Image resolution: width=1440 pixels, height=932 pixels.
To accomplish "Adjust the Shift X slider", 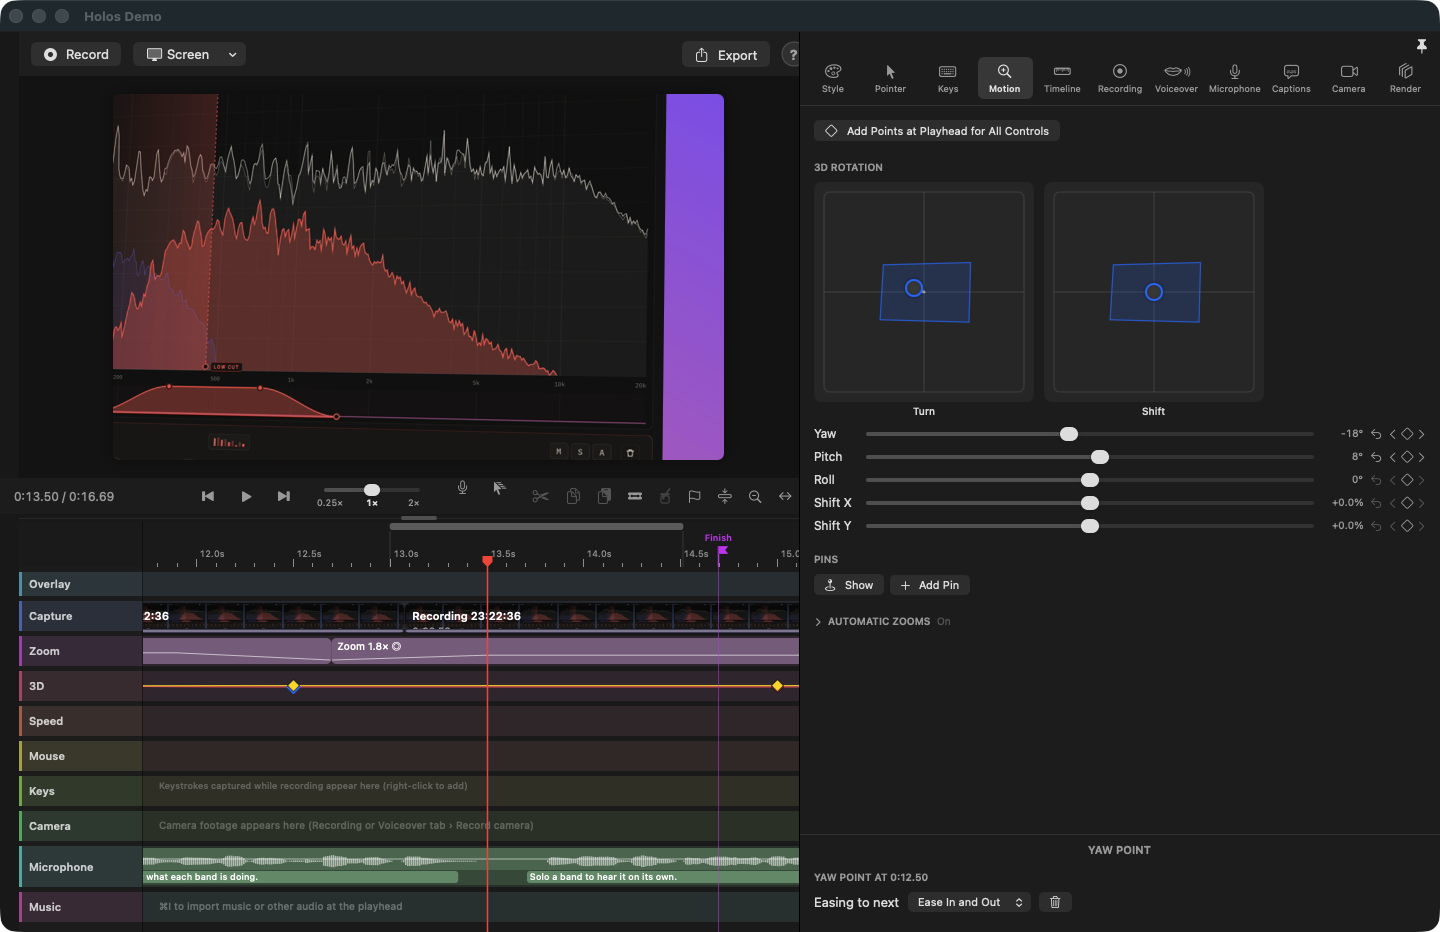I will click(1090, 503).
